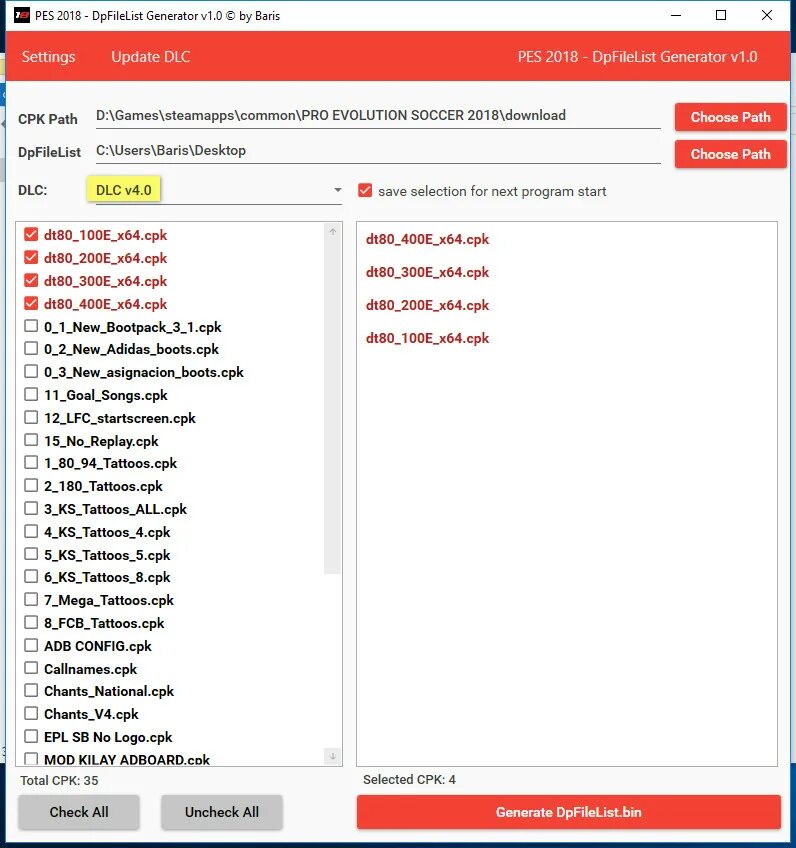The height and width of the screenshot is (848, 796).
Task: Click Choose Path for CPK Path
Action: coord(730,117)
